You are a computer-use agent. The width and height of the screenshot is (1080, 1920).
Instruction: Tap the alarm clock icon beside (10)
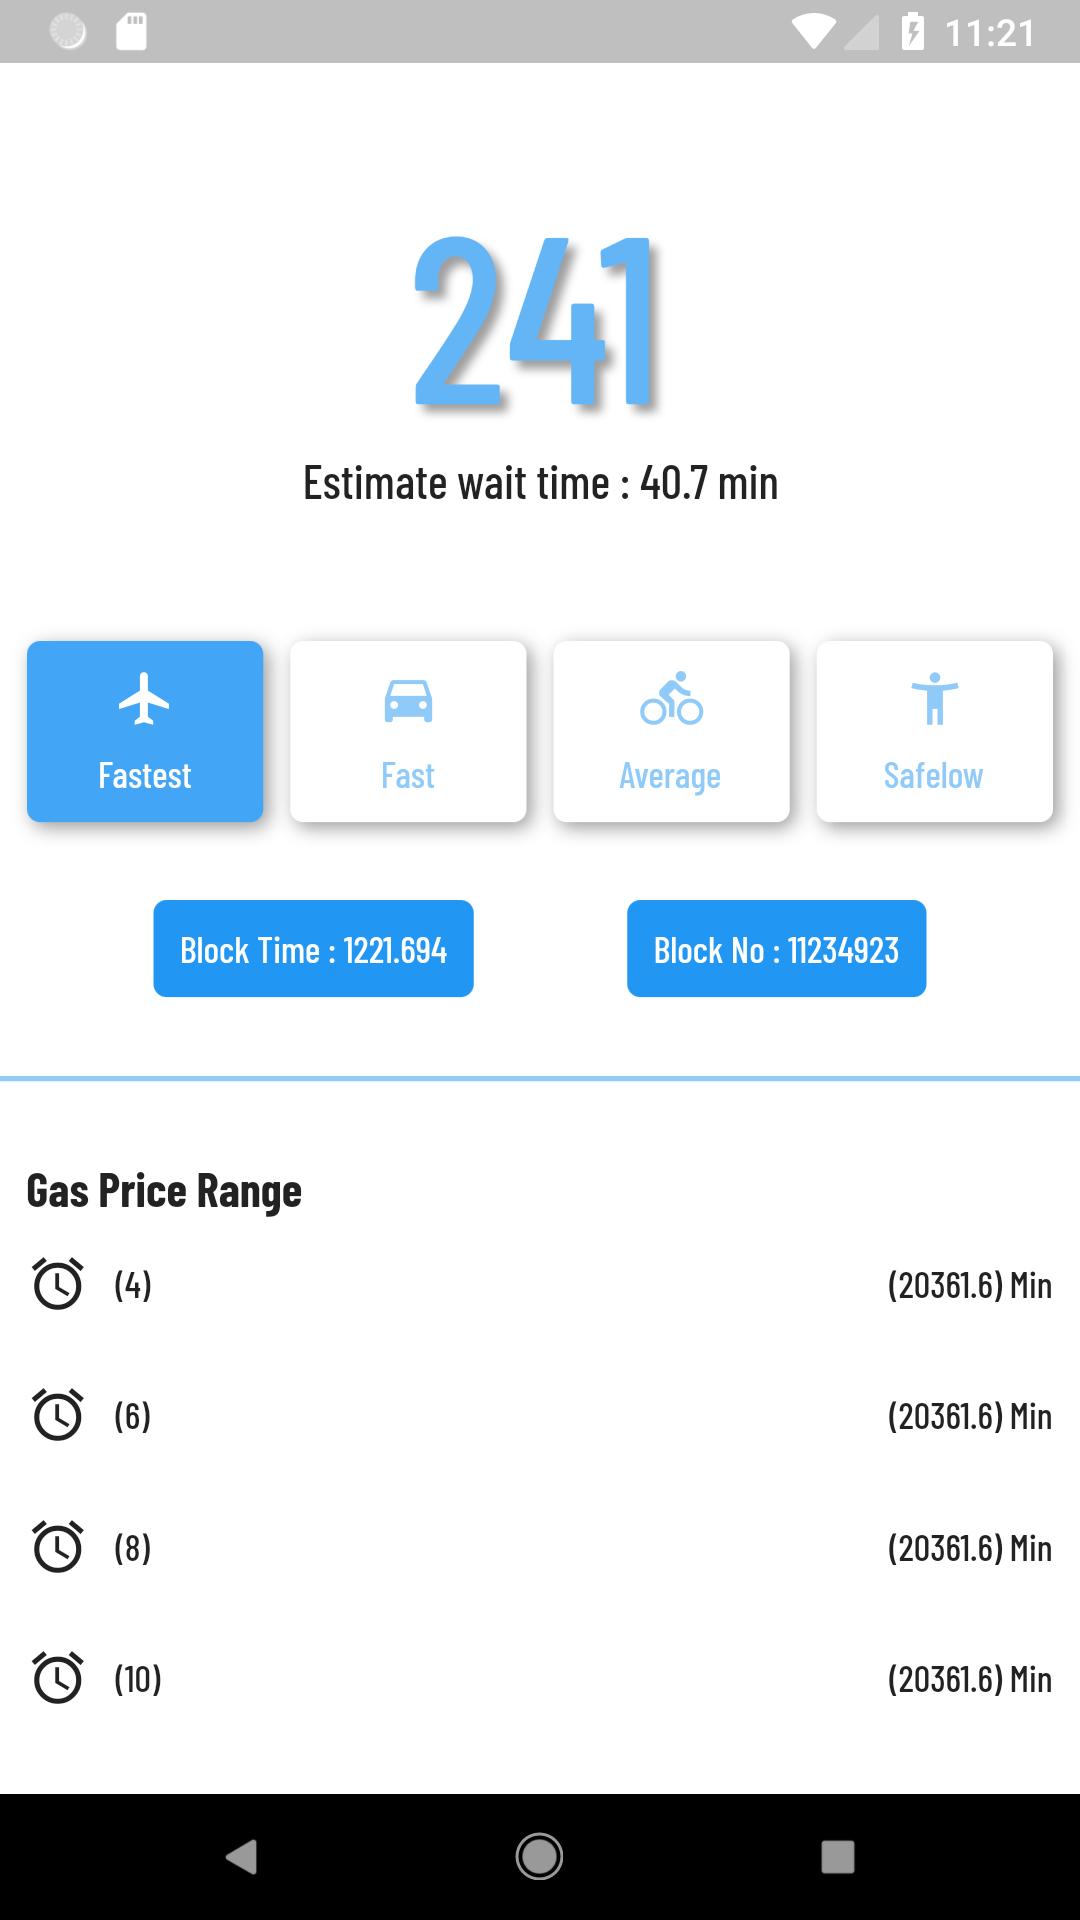tap(58, 1678)
